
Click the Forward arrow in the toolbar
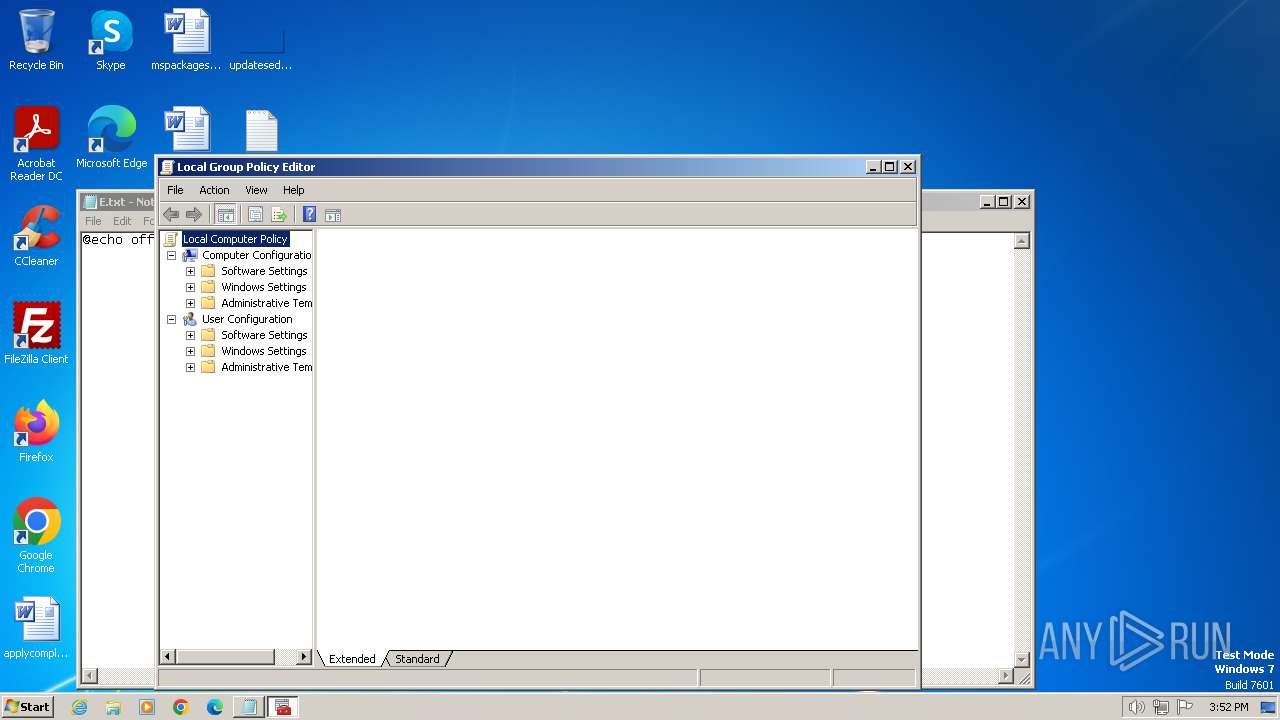point(194,214)
